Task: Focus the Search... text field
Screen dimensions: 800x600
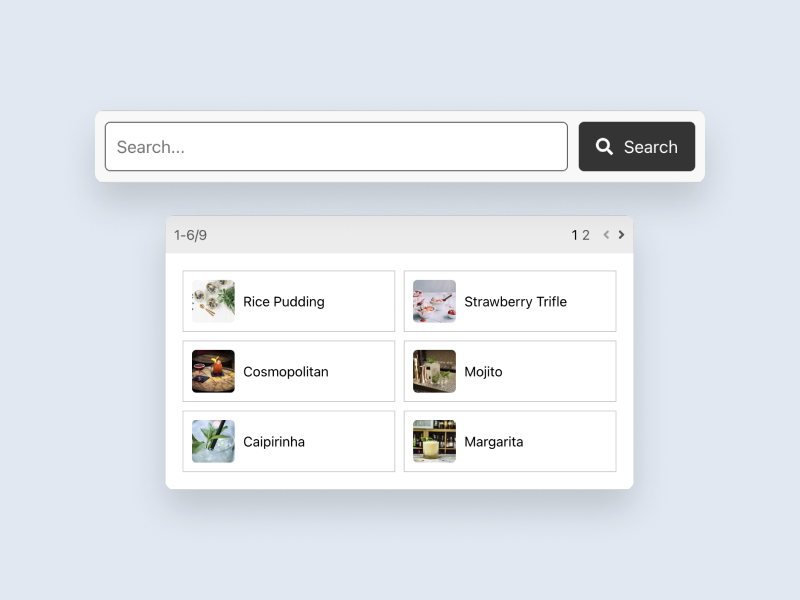Action: (336, 147)
